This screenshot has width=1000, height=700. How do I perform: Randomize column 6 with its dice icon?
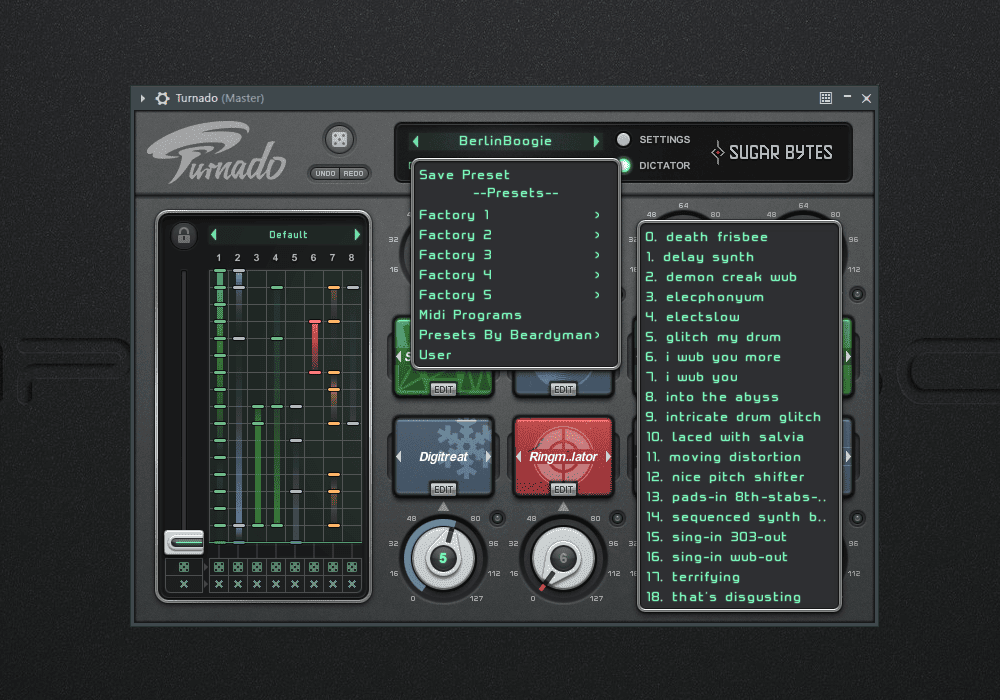[314, 567]
